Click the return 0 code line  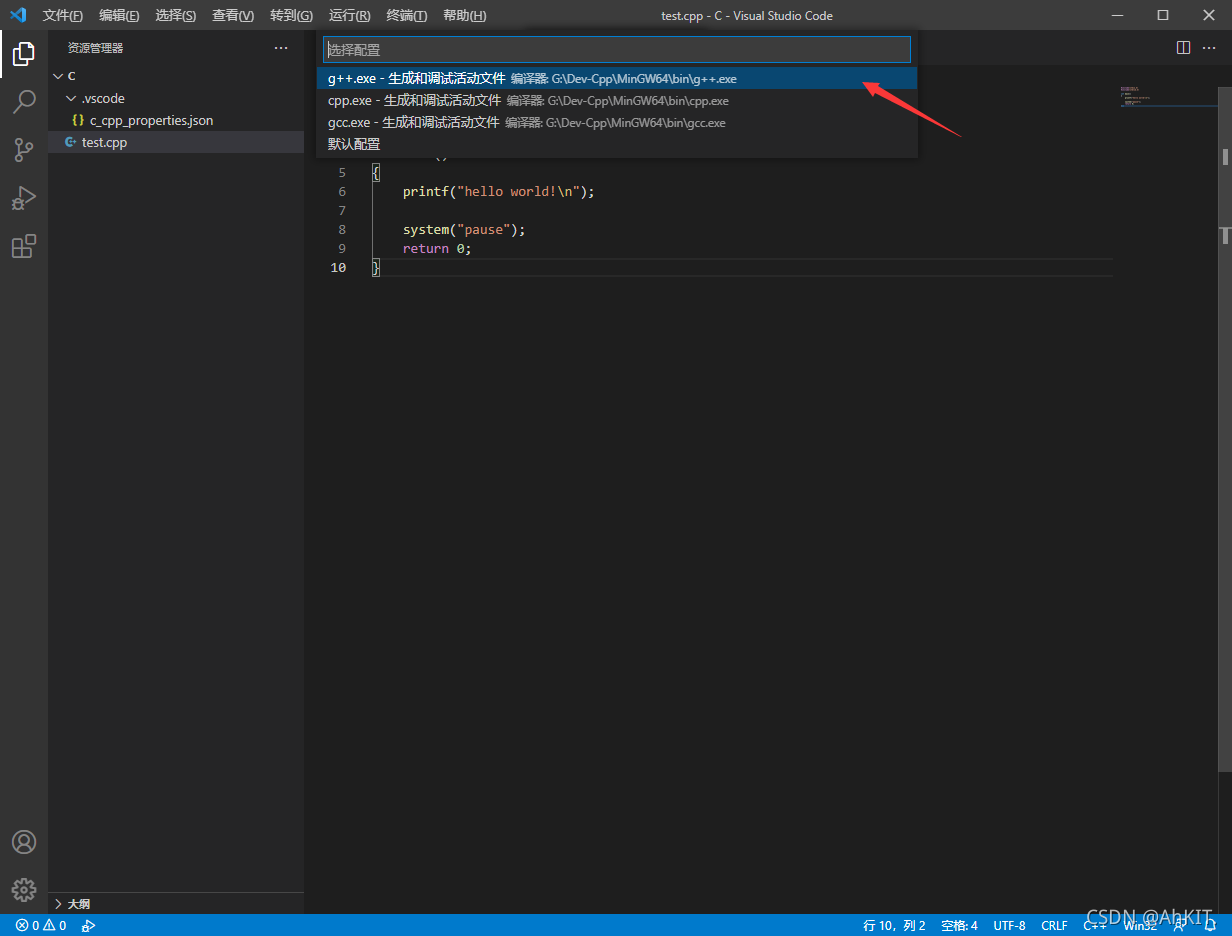437,248
